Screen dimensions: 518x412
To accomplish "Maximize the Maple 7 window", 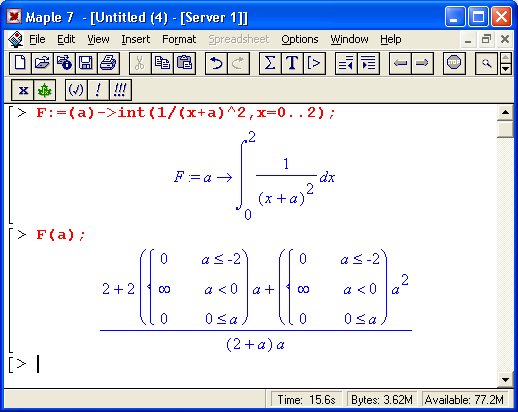I will pyautogui.click(x=478, y=17).
